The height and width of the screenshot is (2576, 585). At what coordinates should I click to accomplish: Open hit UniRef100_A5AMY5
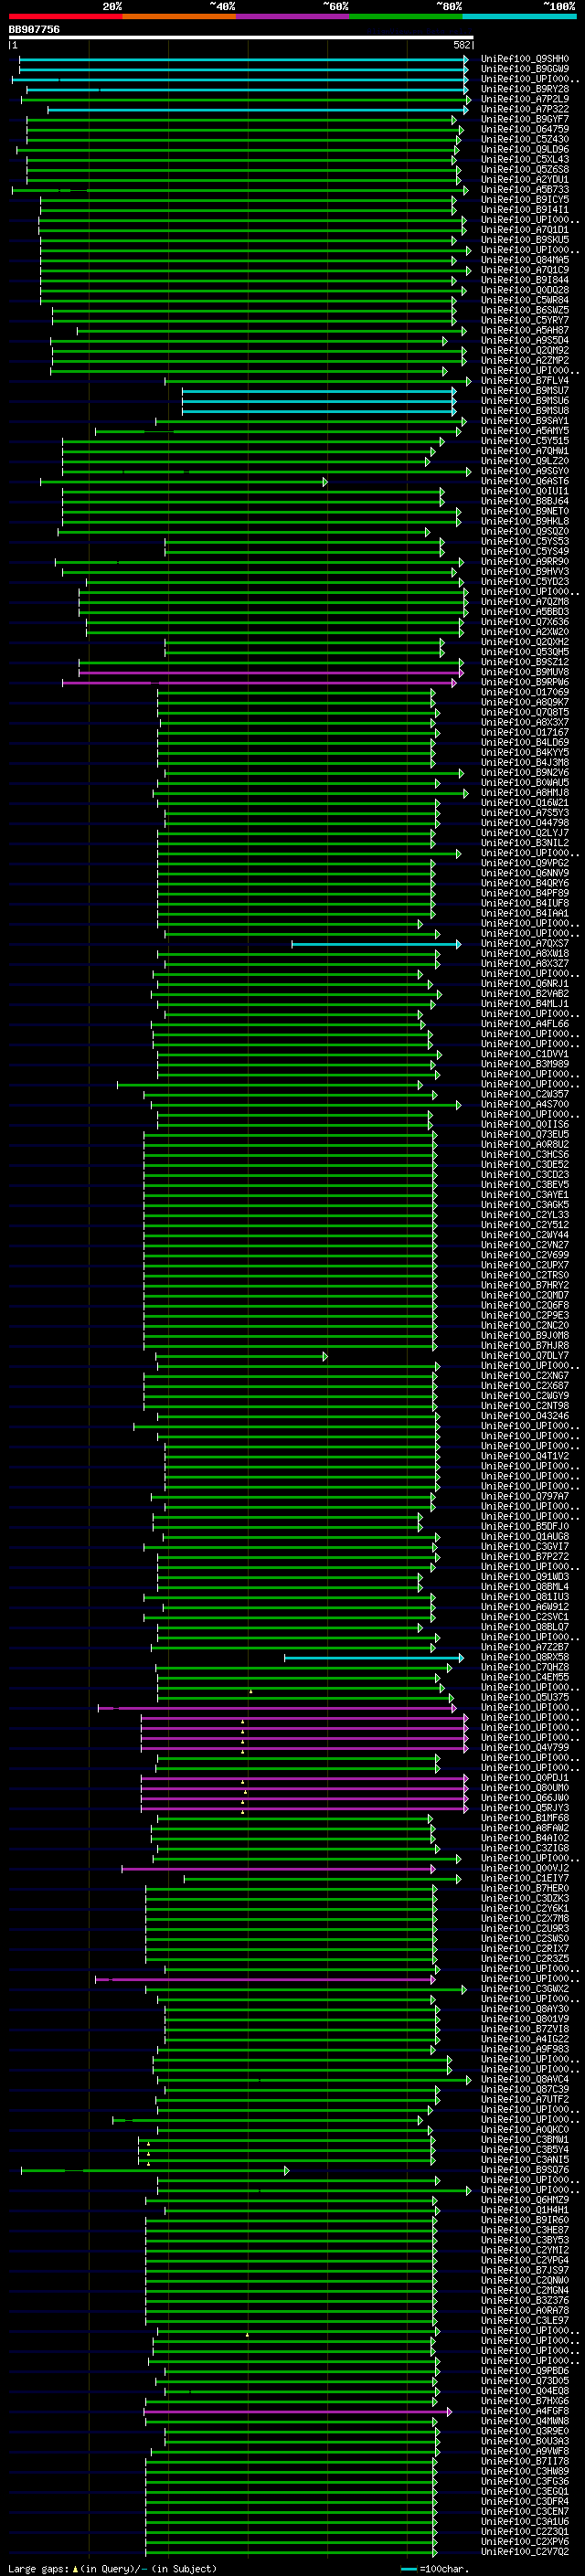click(x=524, y=431)
